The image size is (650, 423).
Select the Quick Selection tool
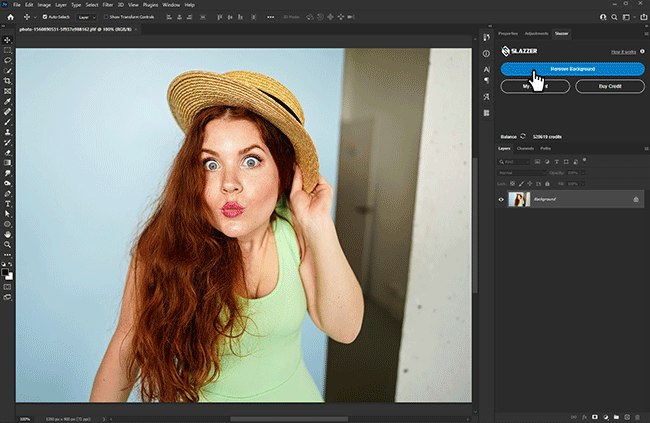(x=7, y=71)
